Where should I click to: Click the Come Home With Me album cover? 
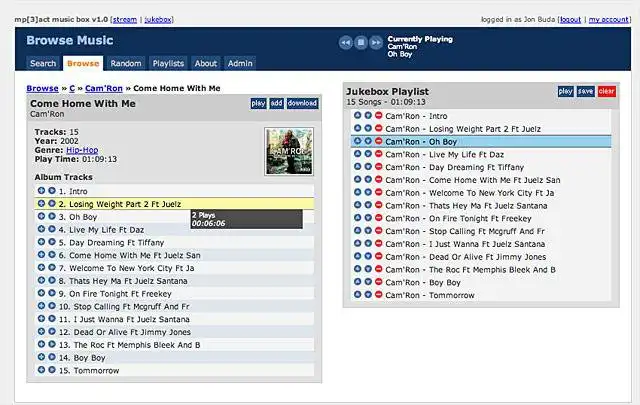pyautogui.click(x=289, y=151)
